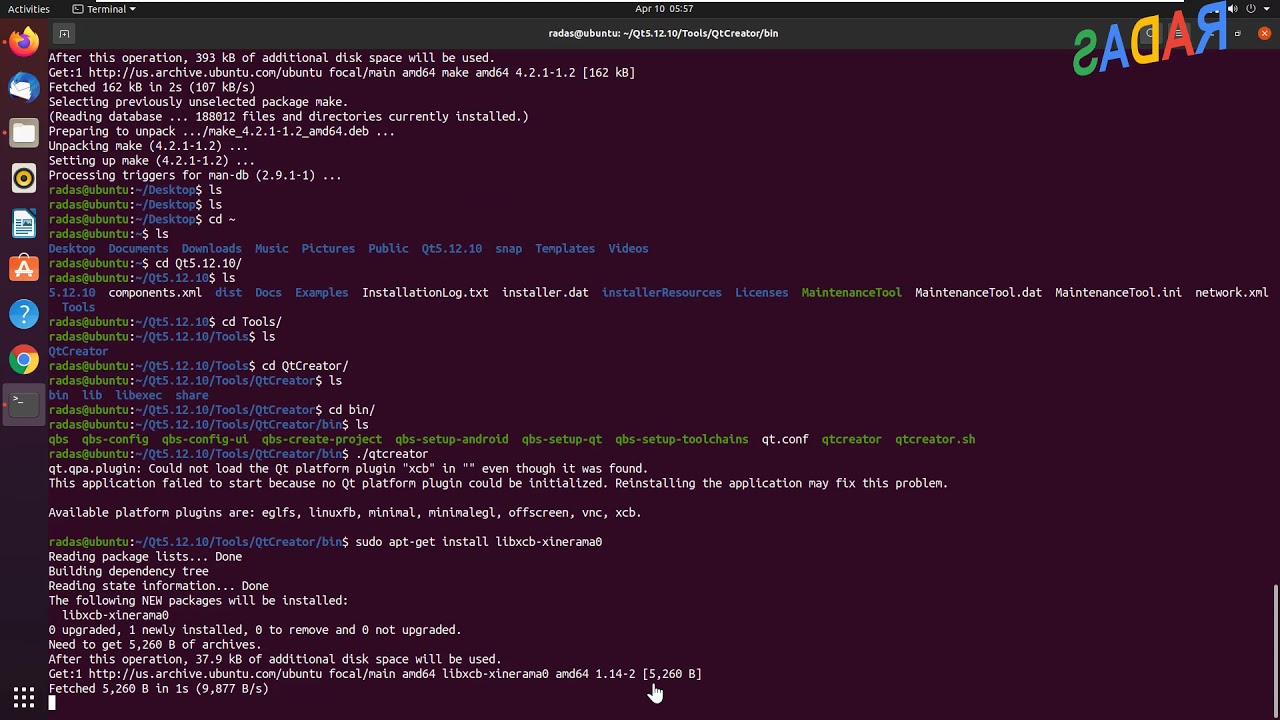Click the 'qt.conf' file name
This screenshot has height=720, width=1280.
(x=785, y=439)
